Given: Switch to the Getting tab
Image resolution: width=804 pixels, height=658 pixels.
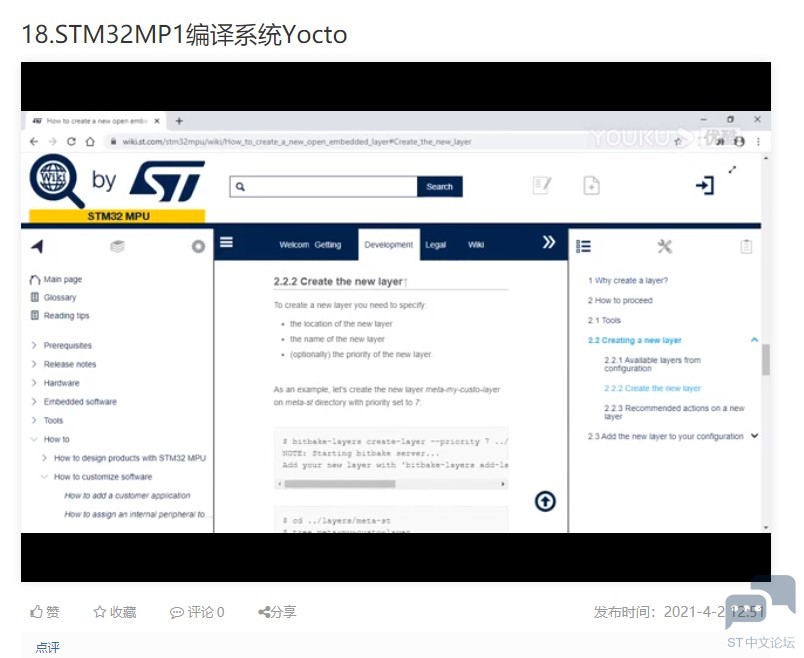Looking at the screenshot, I should [328, 245].
